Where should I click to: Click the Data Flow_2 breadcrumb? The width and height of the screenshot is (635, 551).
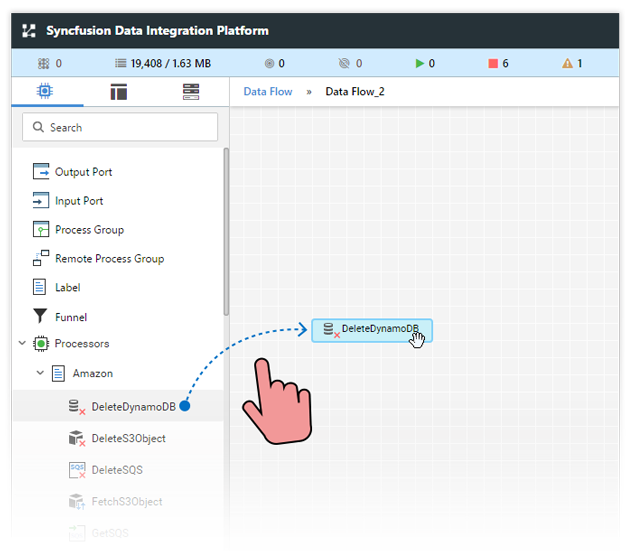coord(355,91)
